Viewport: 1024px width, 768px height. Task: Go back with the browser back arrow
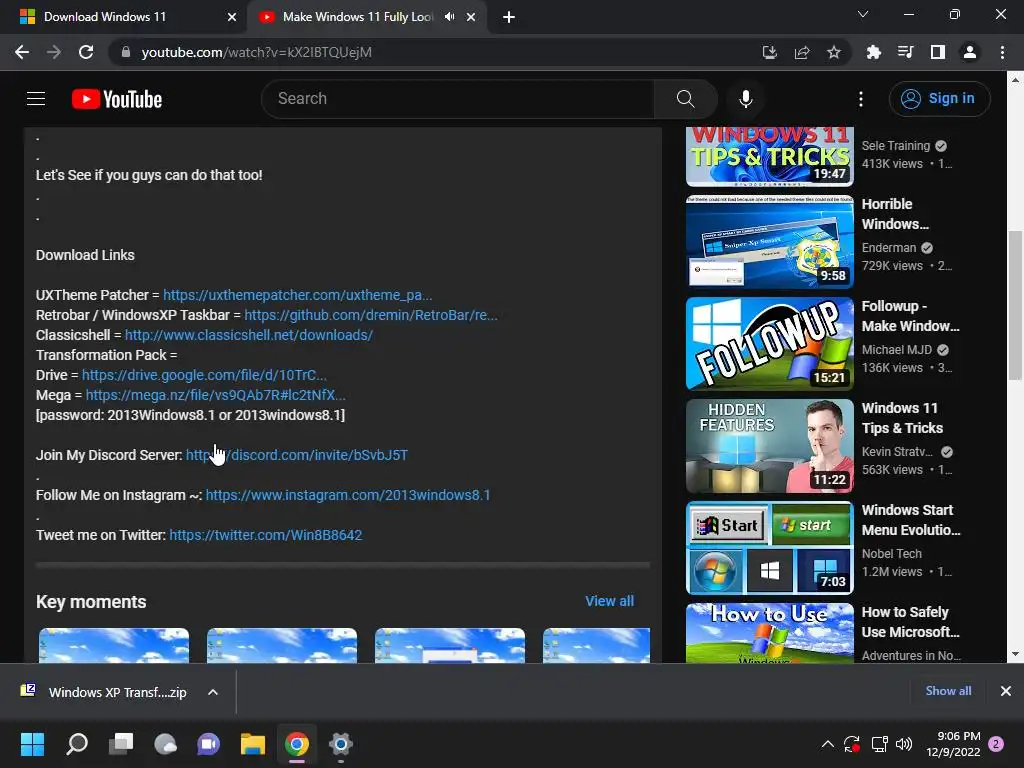pos(22,52)
